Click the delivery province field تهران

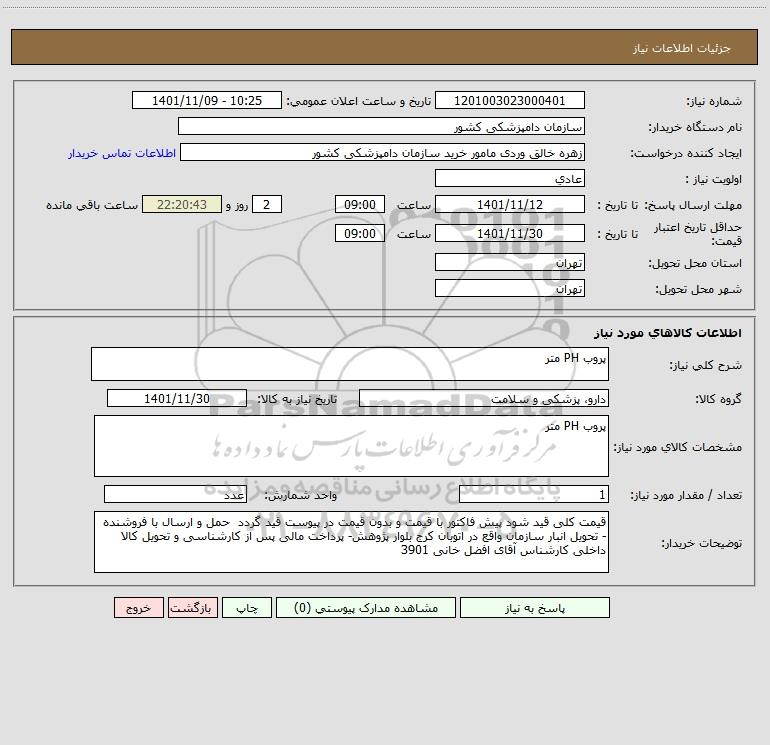point(510,262)
